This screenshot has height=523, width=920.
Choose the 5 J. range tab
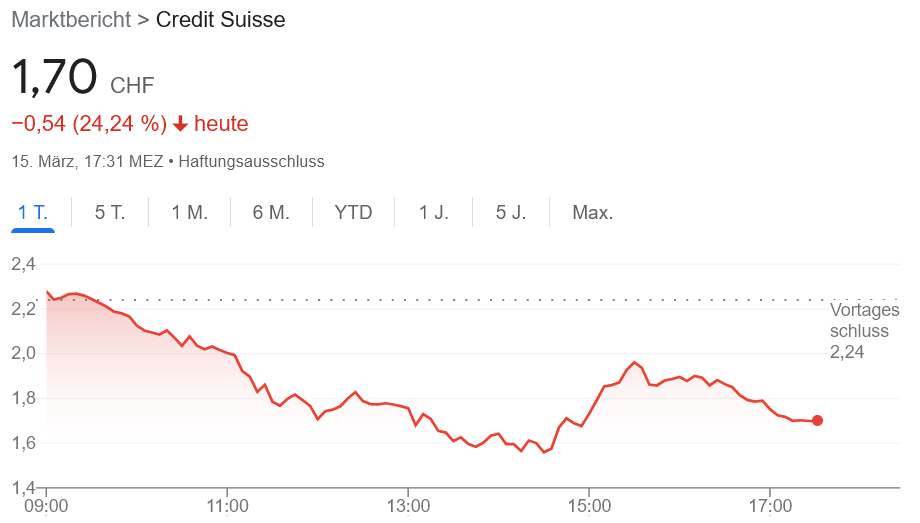tap(511, 212)
